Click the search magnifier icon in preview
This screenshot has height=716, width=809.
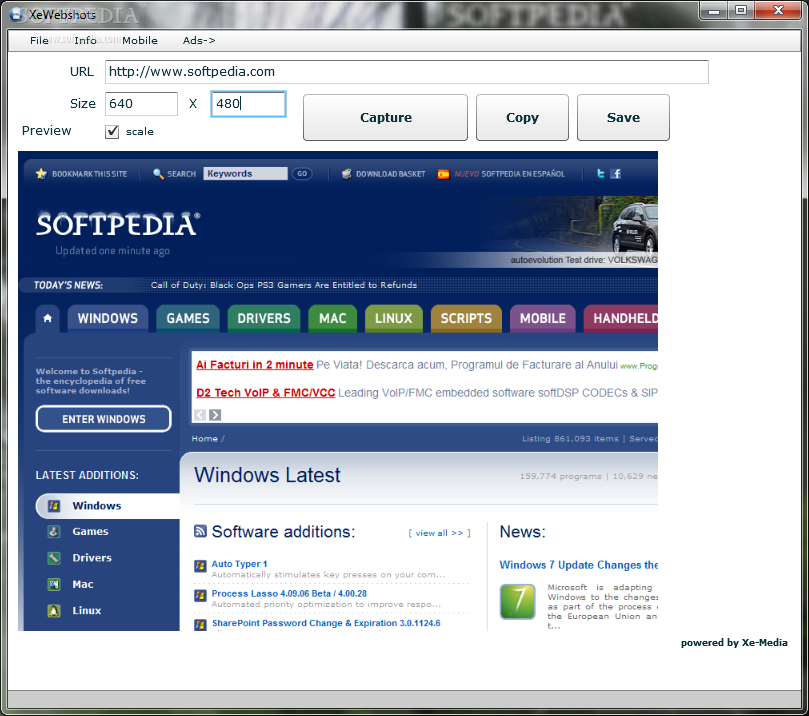158,174
